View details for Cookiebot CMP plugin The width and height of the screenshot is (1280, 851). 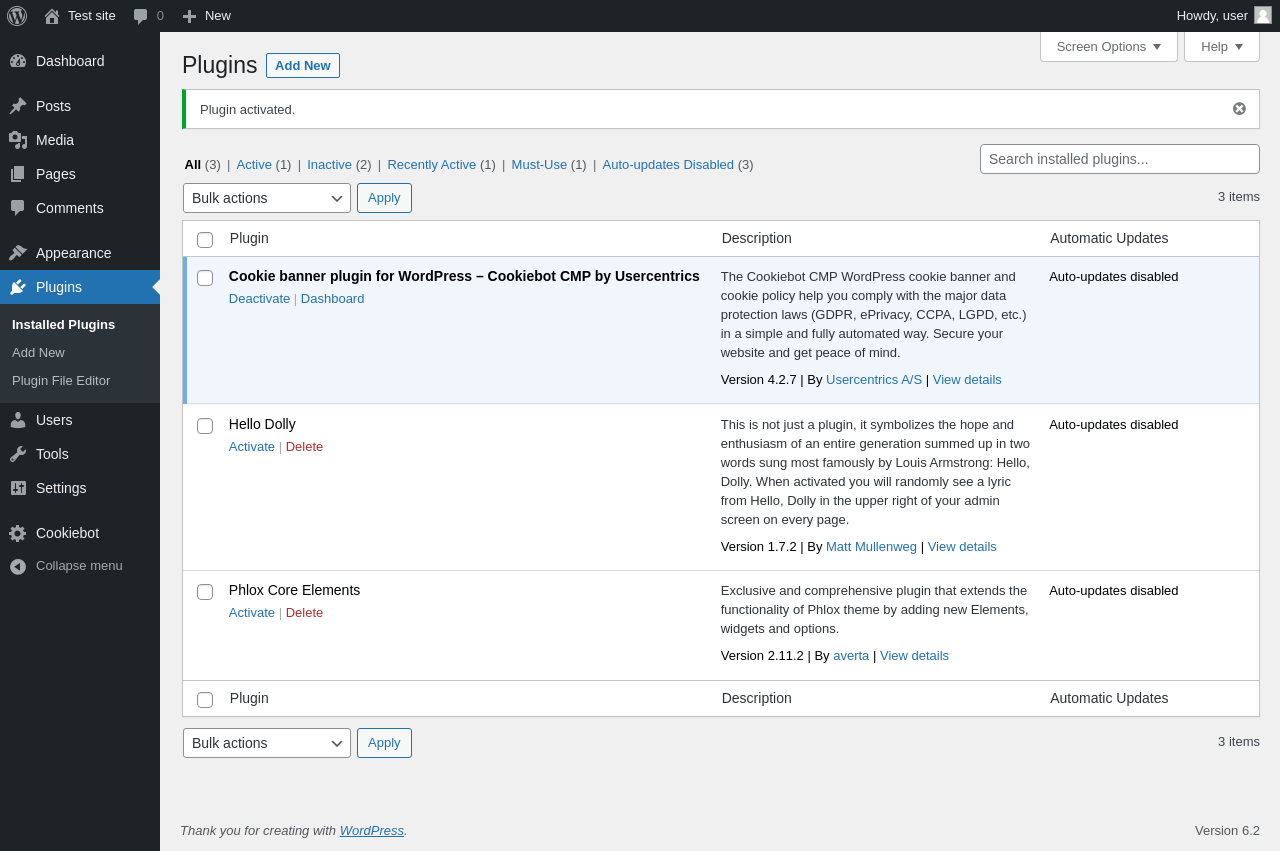967,379
